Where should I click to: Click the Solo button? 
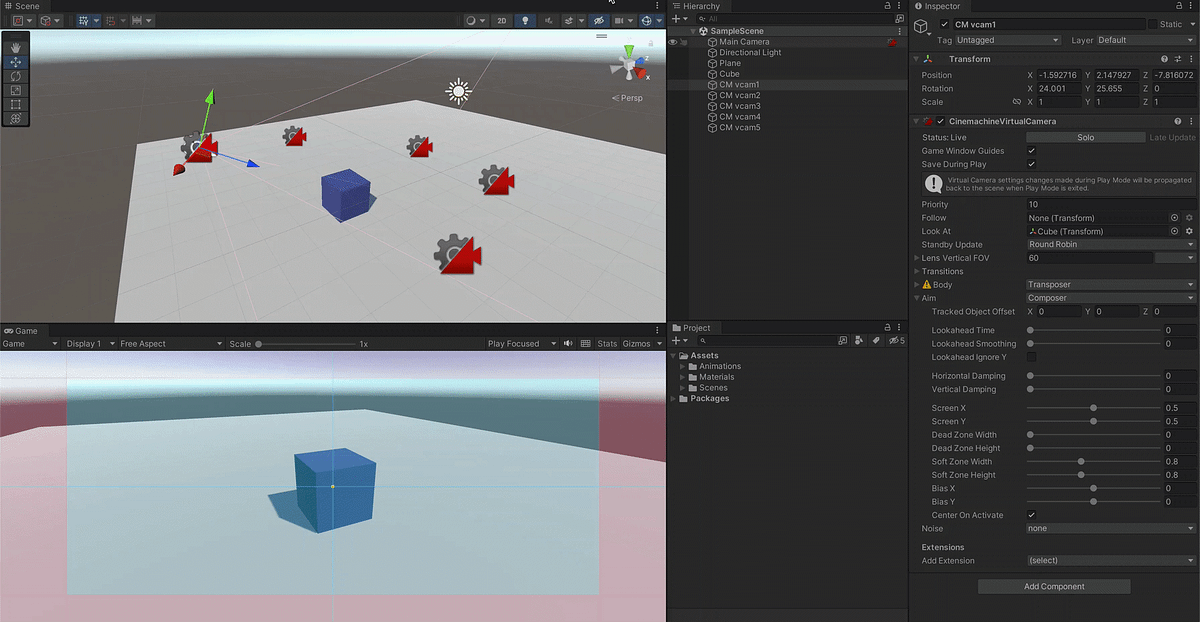click(x=1085, y=137)
